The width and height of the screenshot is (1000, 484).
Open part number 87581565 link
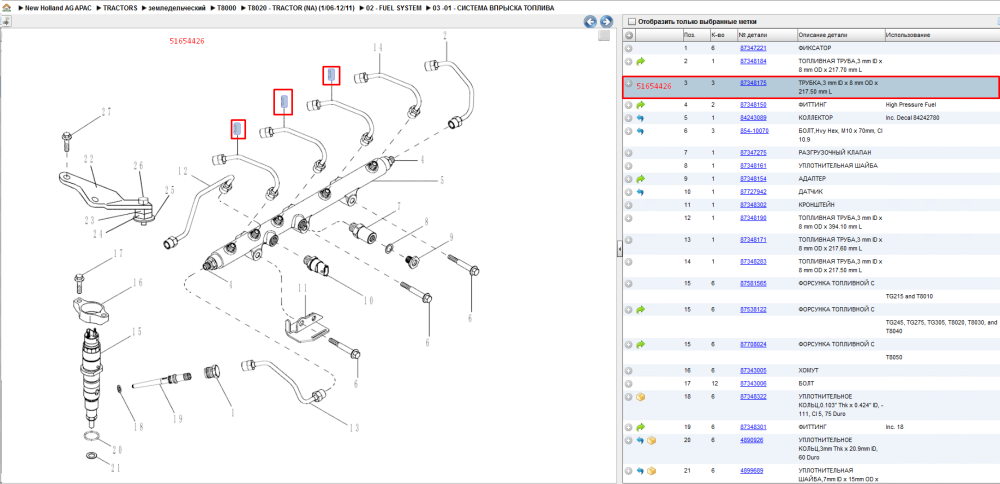[753, 283]
